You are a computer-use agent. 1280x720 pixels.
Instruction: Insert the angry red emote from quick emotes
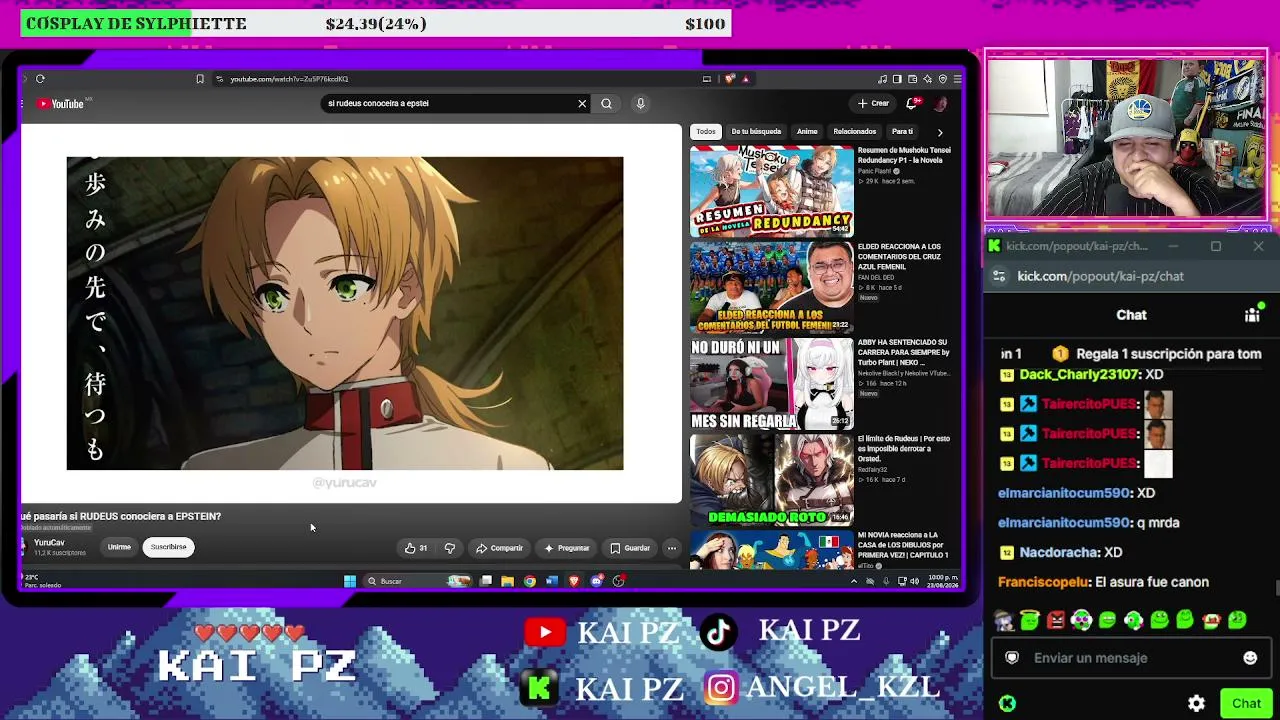[x=1055, y=620]
